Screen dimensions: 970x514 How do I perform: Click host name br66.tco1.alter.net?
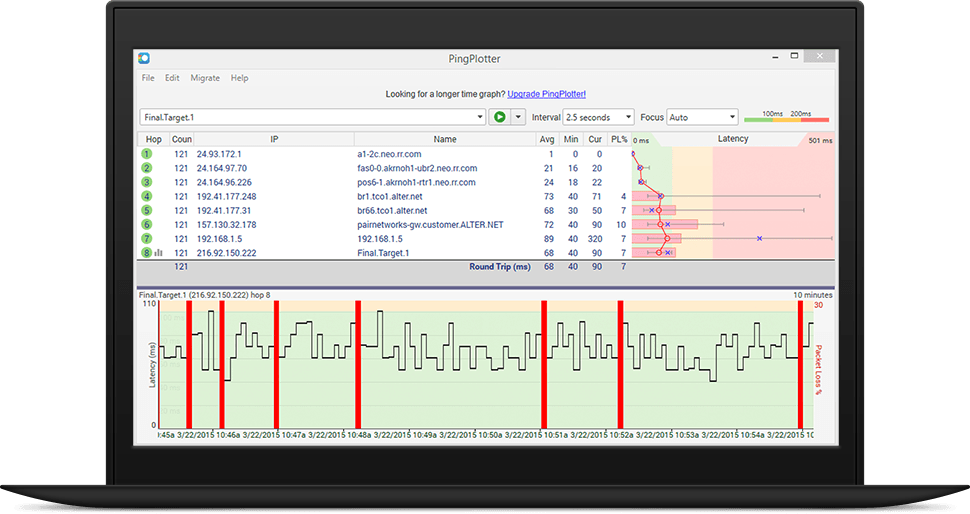[392, 211]
